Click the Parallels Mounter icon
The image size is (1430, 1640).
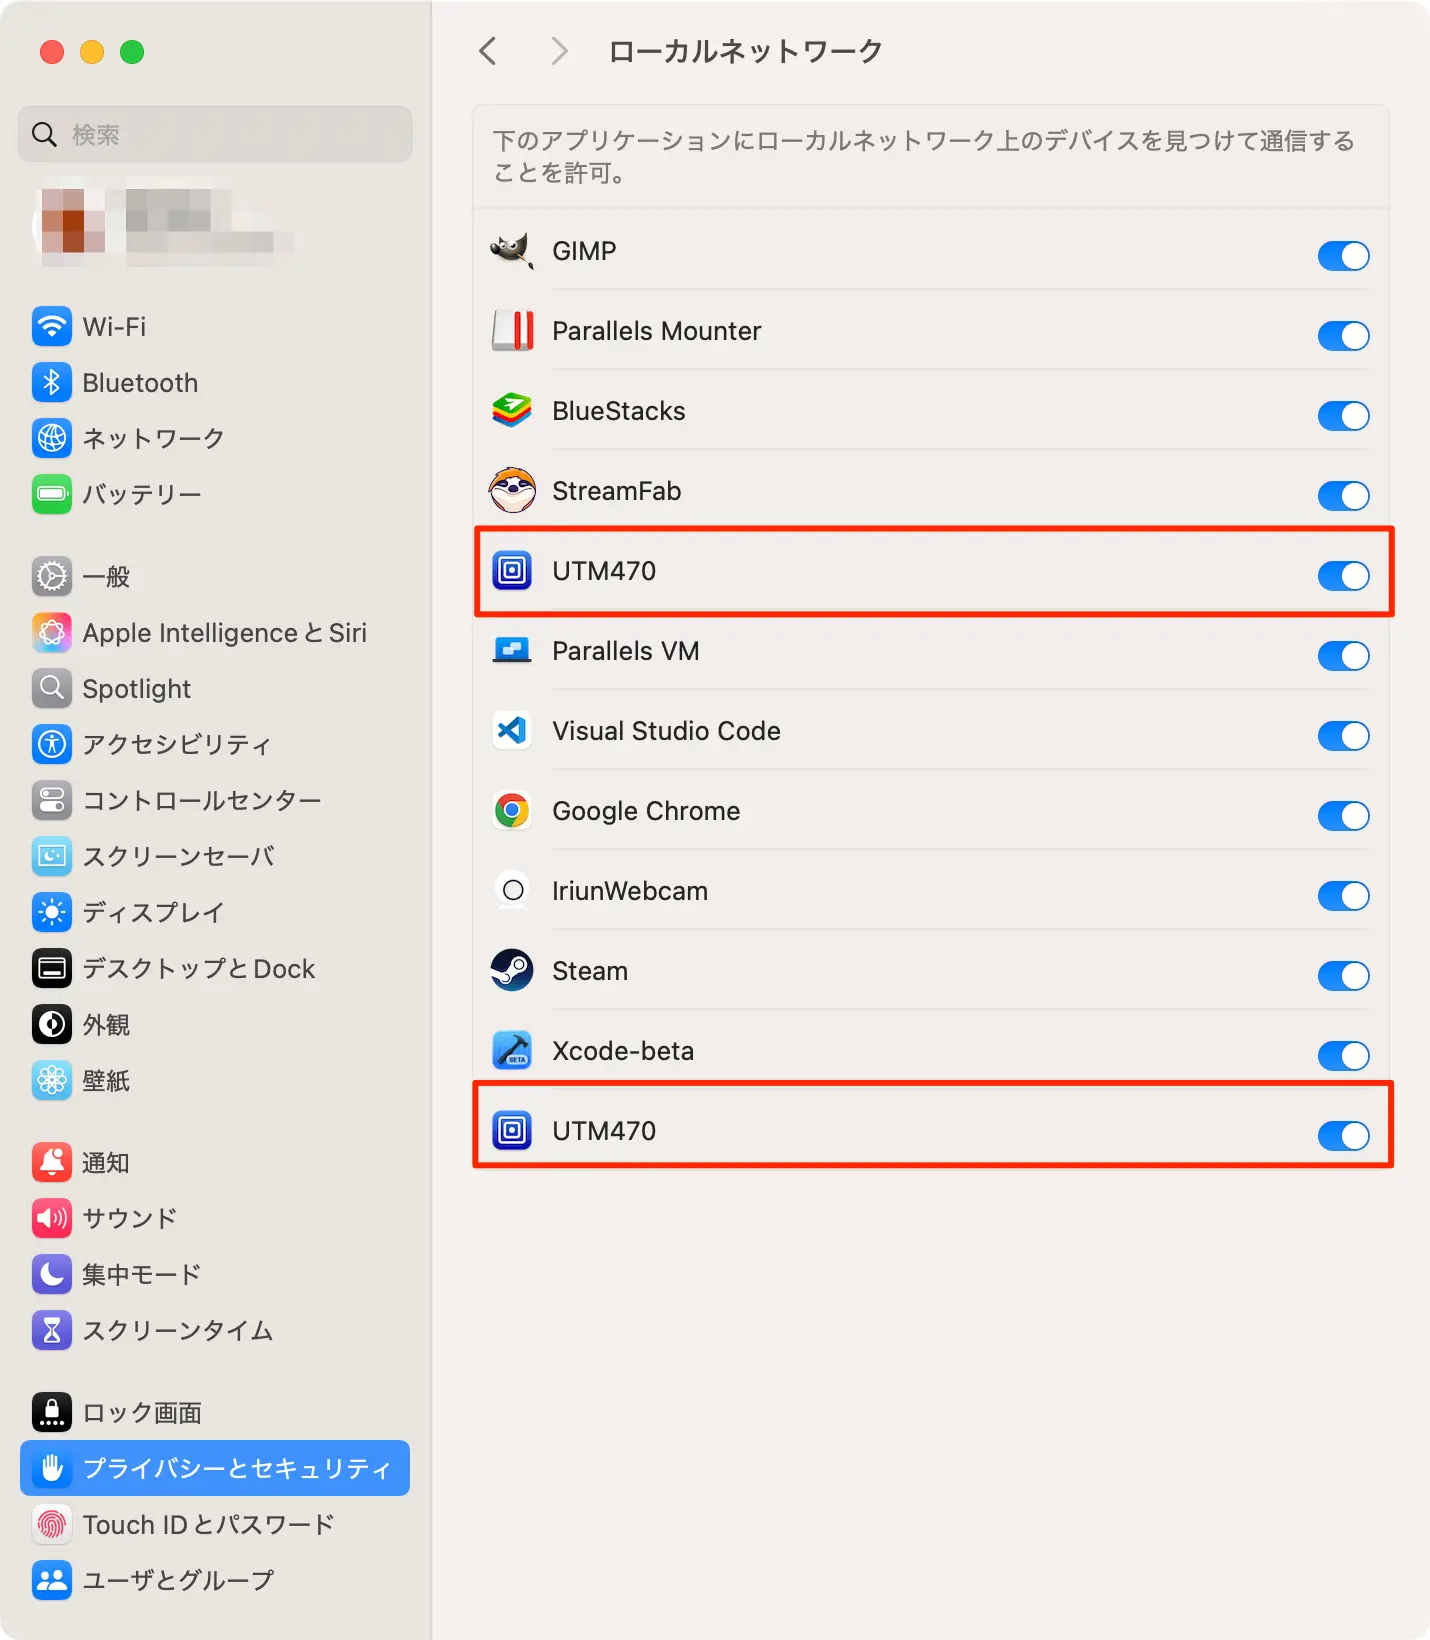tap(512, 330)
